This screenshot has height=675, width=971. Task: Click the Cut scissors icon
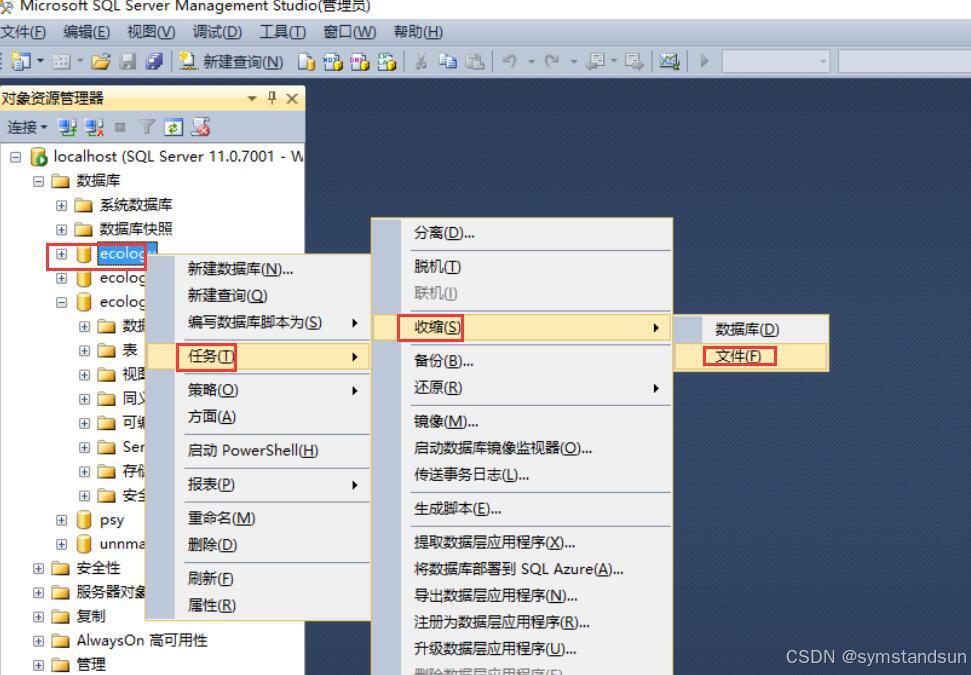(x=421, y=61)
